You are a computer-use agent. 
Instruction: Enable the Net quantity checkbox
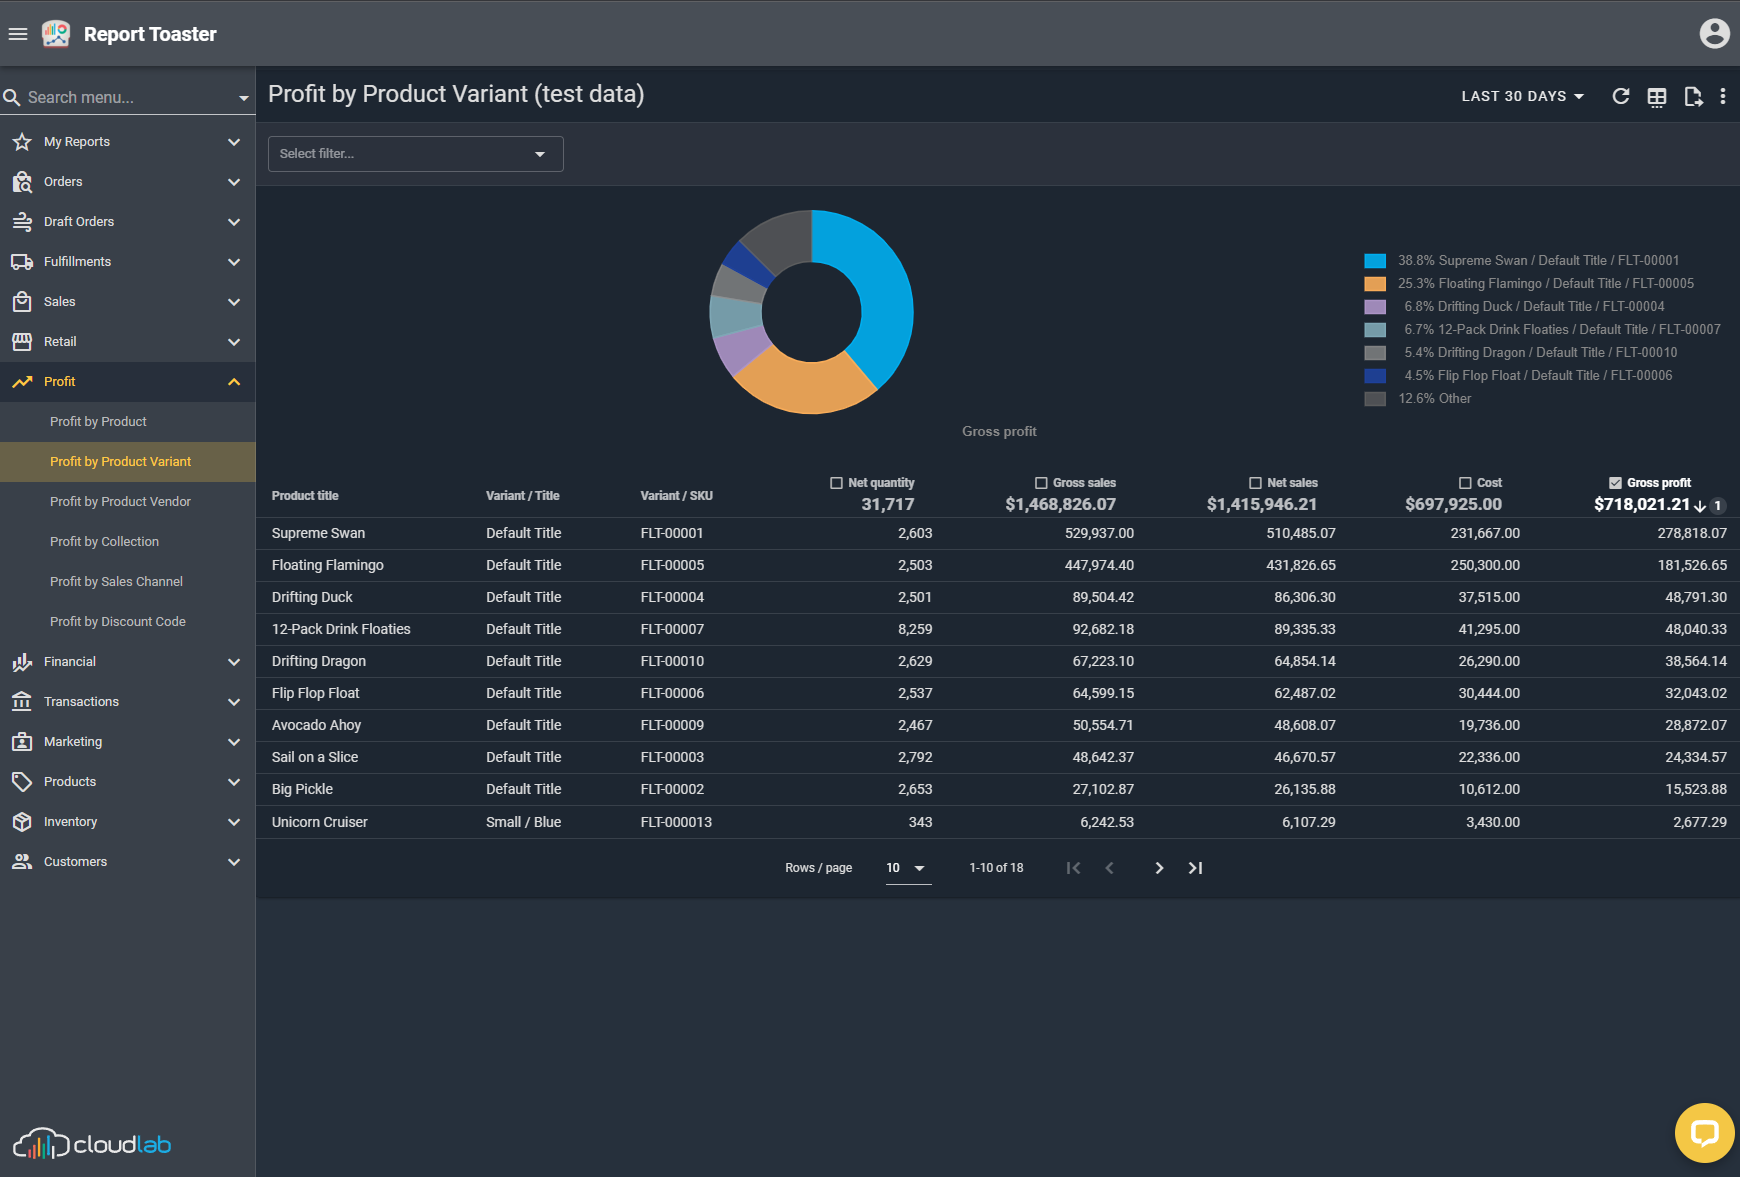[x=836, y=483]
